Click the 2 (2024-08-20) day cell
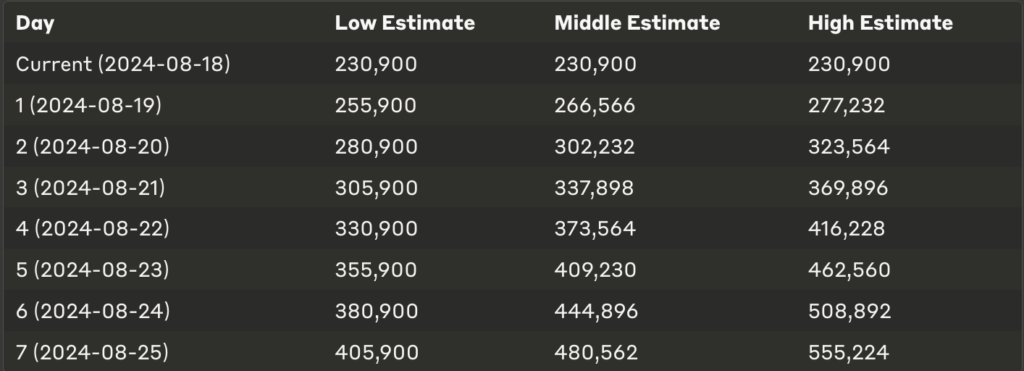The image size is (1024, 371). pos(92,146)
